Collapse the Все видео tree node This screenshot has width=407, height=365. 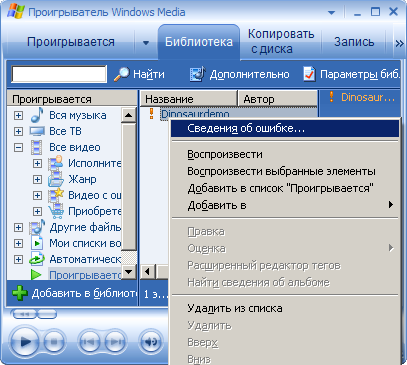pos(18,147)
